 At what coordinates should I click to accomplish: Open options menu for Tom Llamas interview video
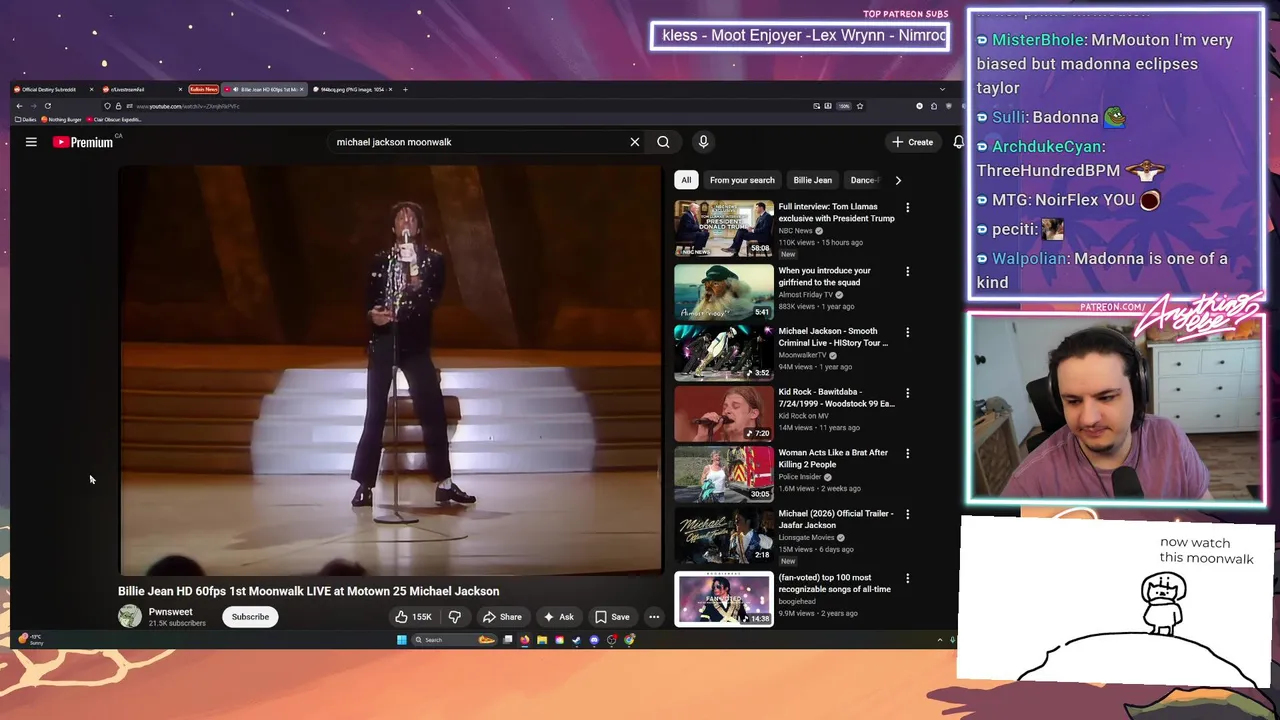coord(907,208)
